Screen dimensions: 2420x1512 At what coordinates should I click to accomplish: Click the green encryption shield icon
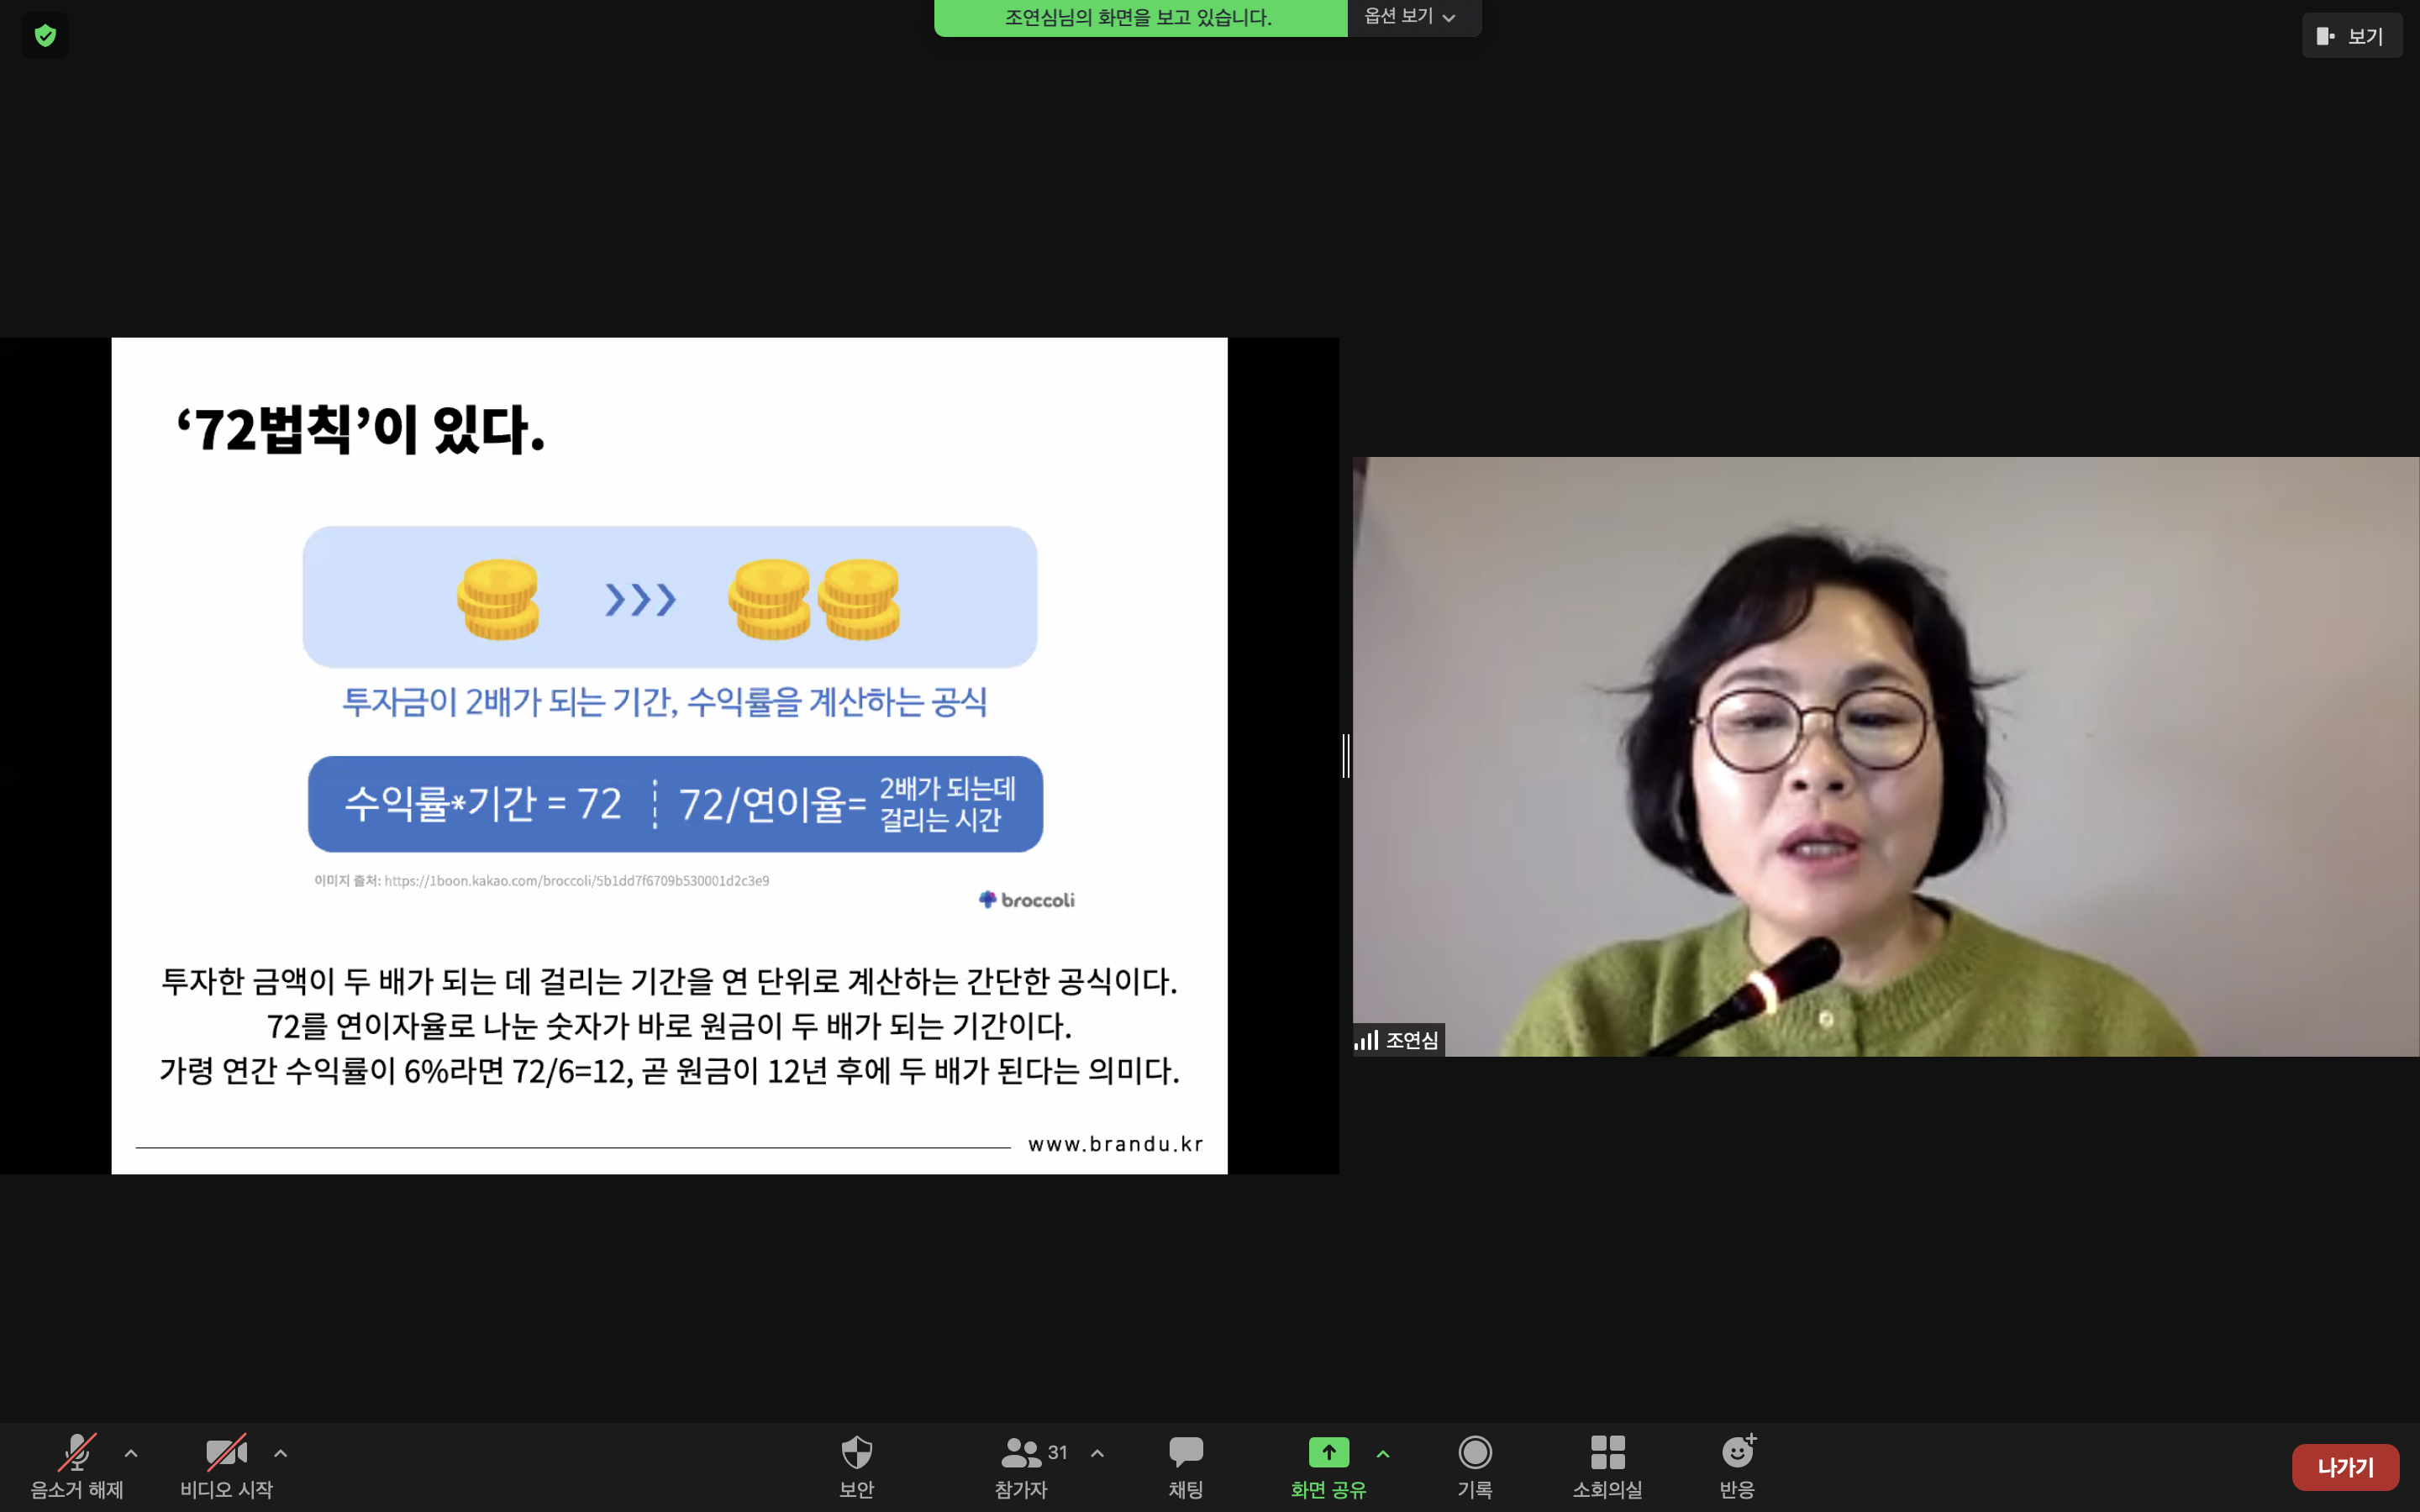coord(45,36)
